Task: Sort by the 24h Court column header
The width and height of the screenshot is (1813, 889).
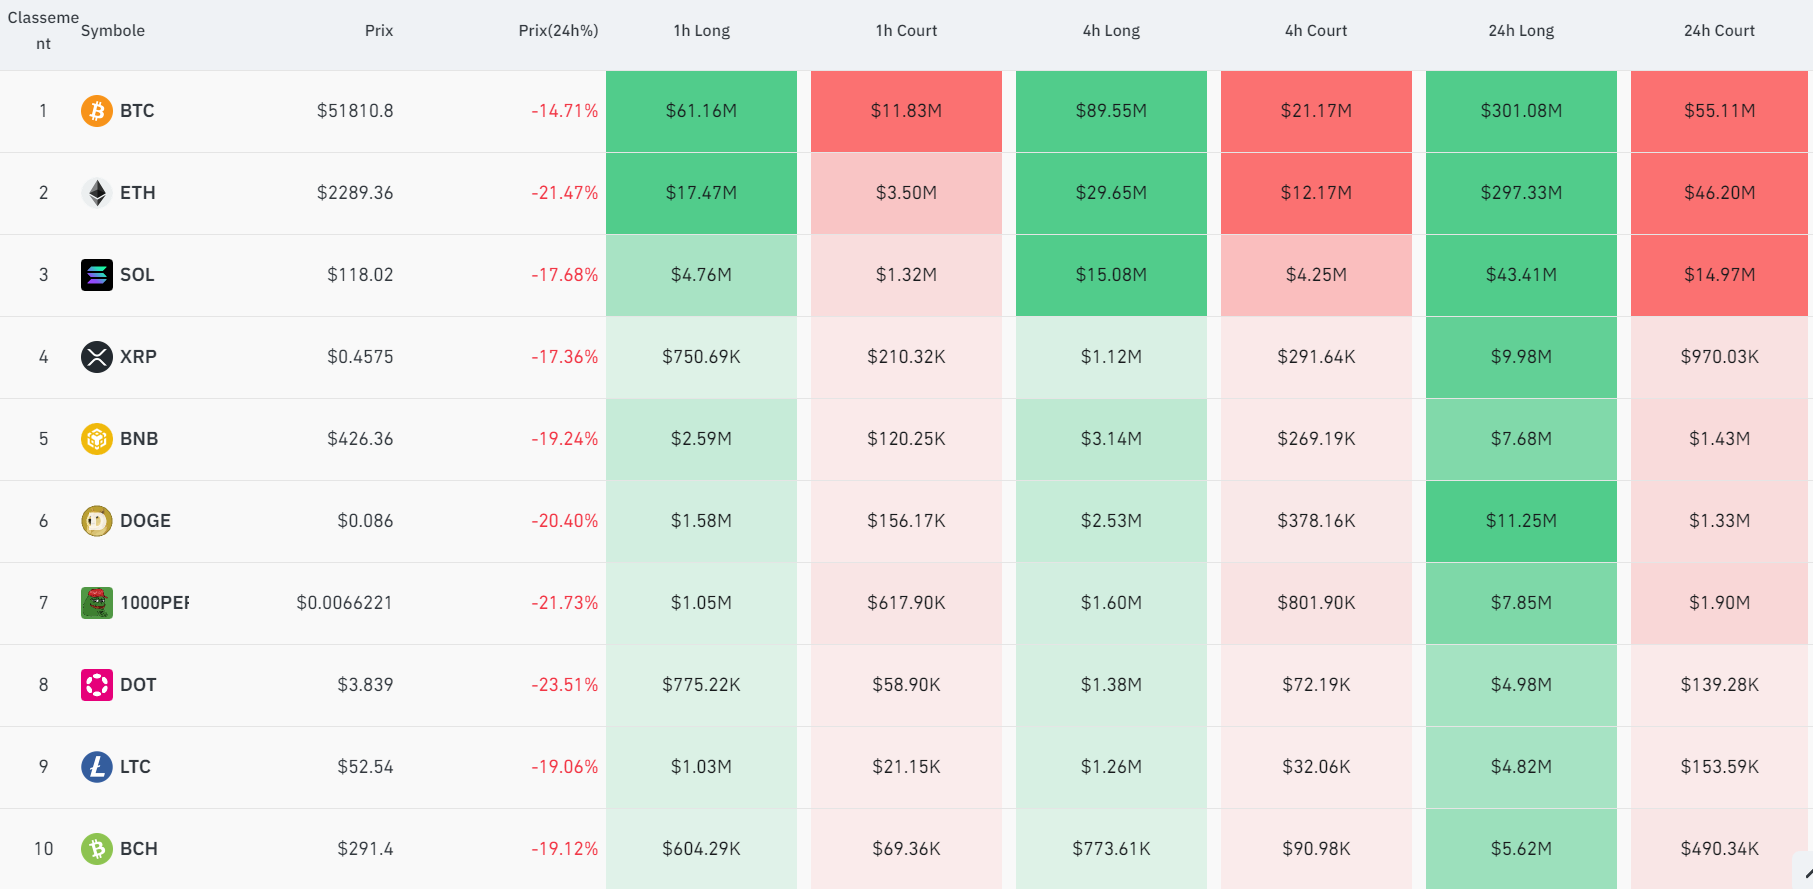Action: coord(1719,31)
